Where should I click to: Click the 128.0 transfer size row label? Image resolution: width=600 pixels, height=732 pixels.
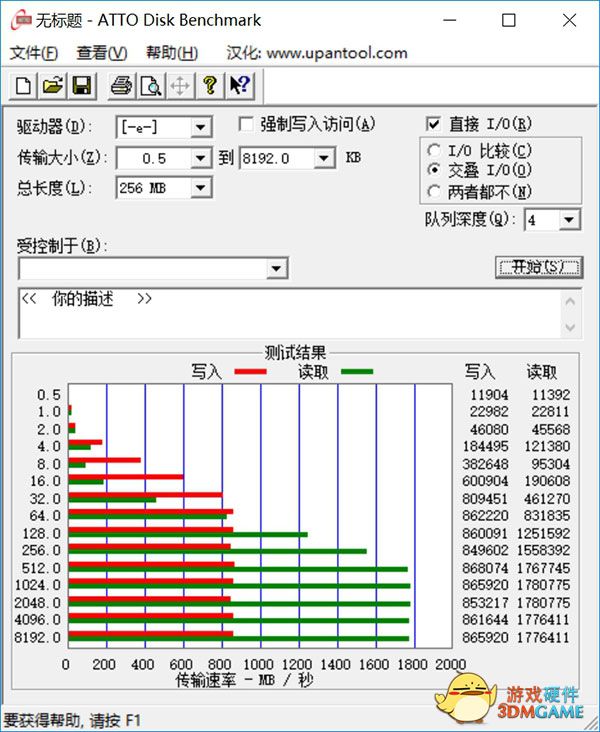[42, 533]
